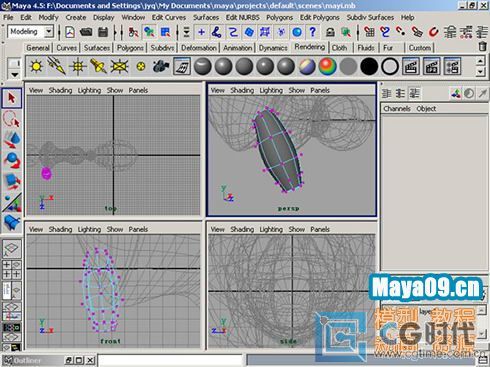Create a camera from the shelf

click(161, 66)
